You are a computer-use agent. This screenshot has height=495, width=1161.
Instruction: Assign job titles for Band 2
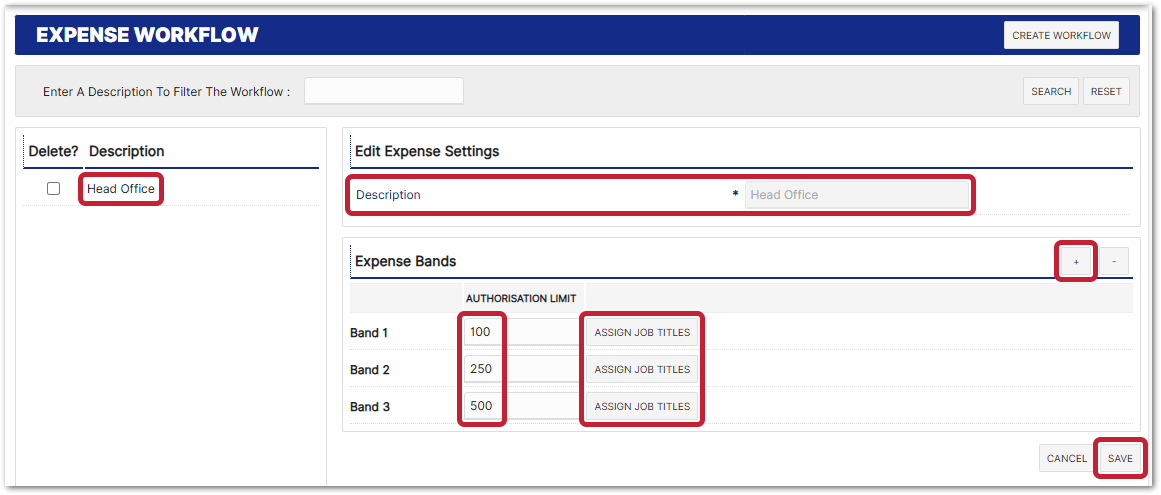pyautogui.click(x=642, y=369)
